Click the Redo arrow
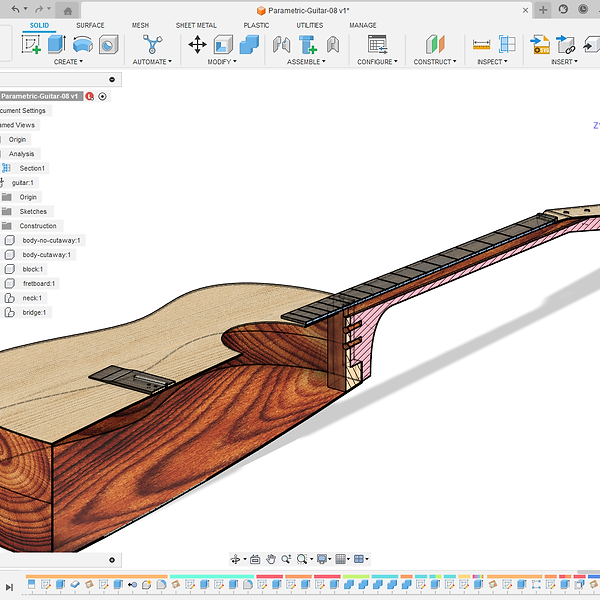 pyautogui.click(x=39, y=9)
